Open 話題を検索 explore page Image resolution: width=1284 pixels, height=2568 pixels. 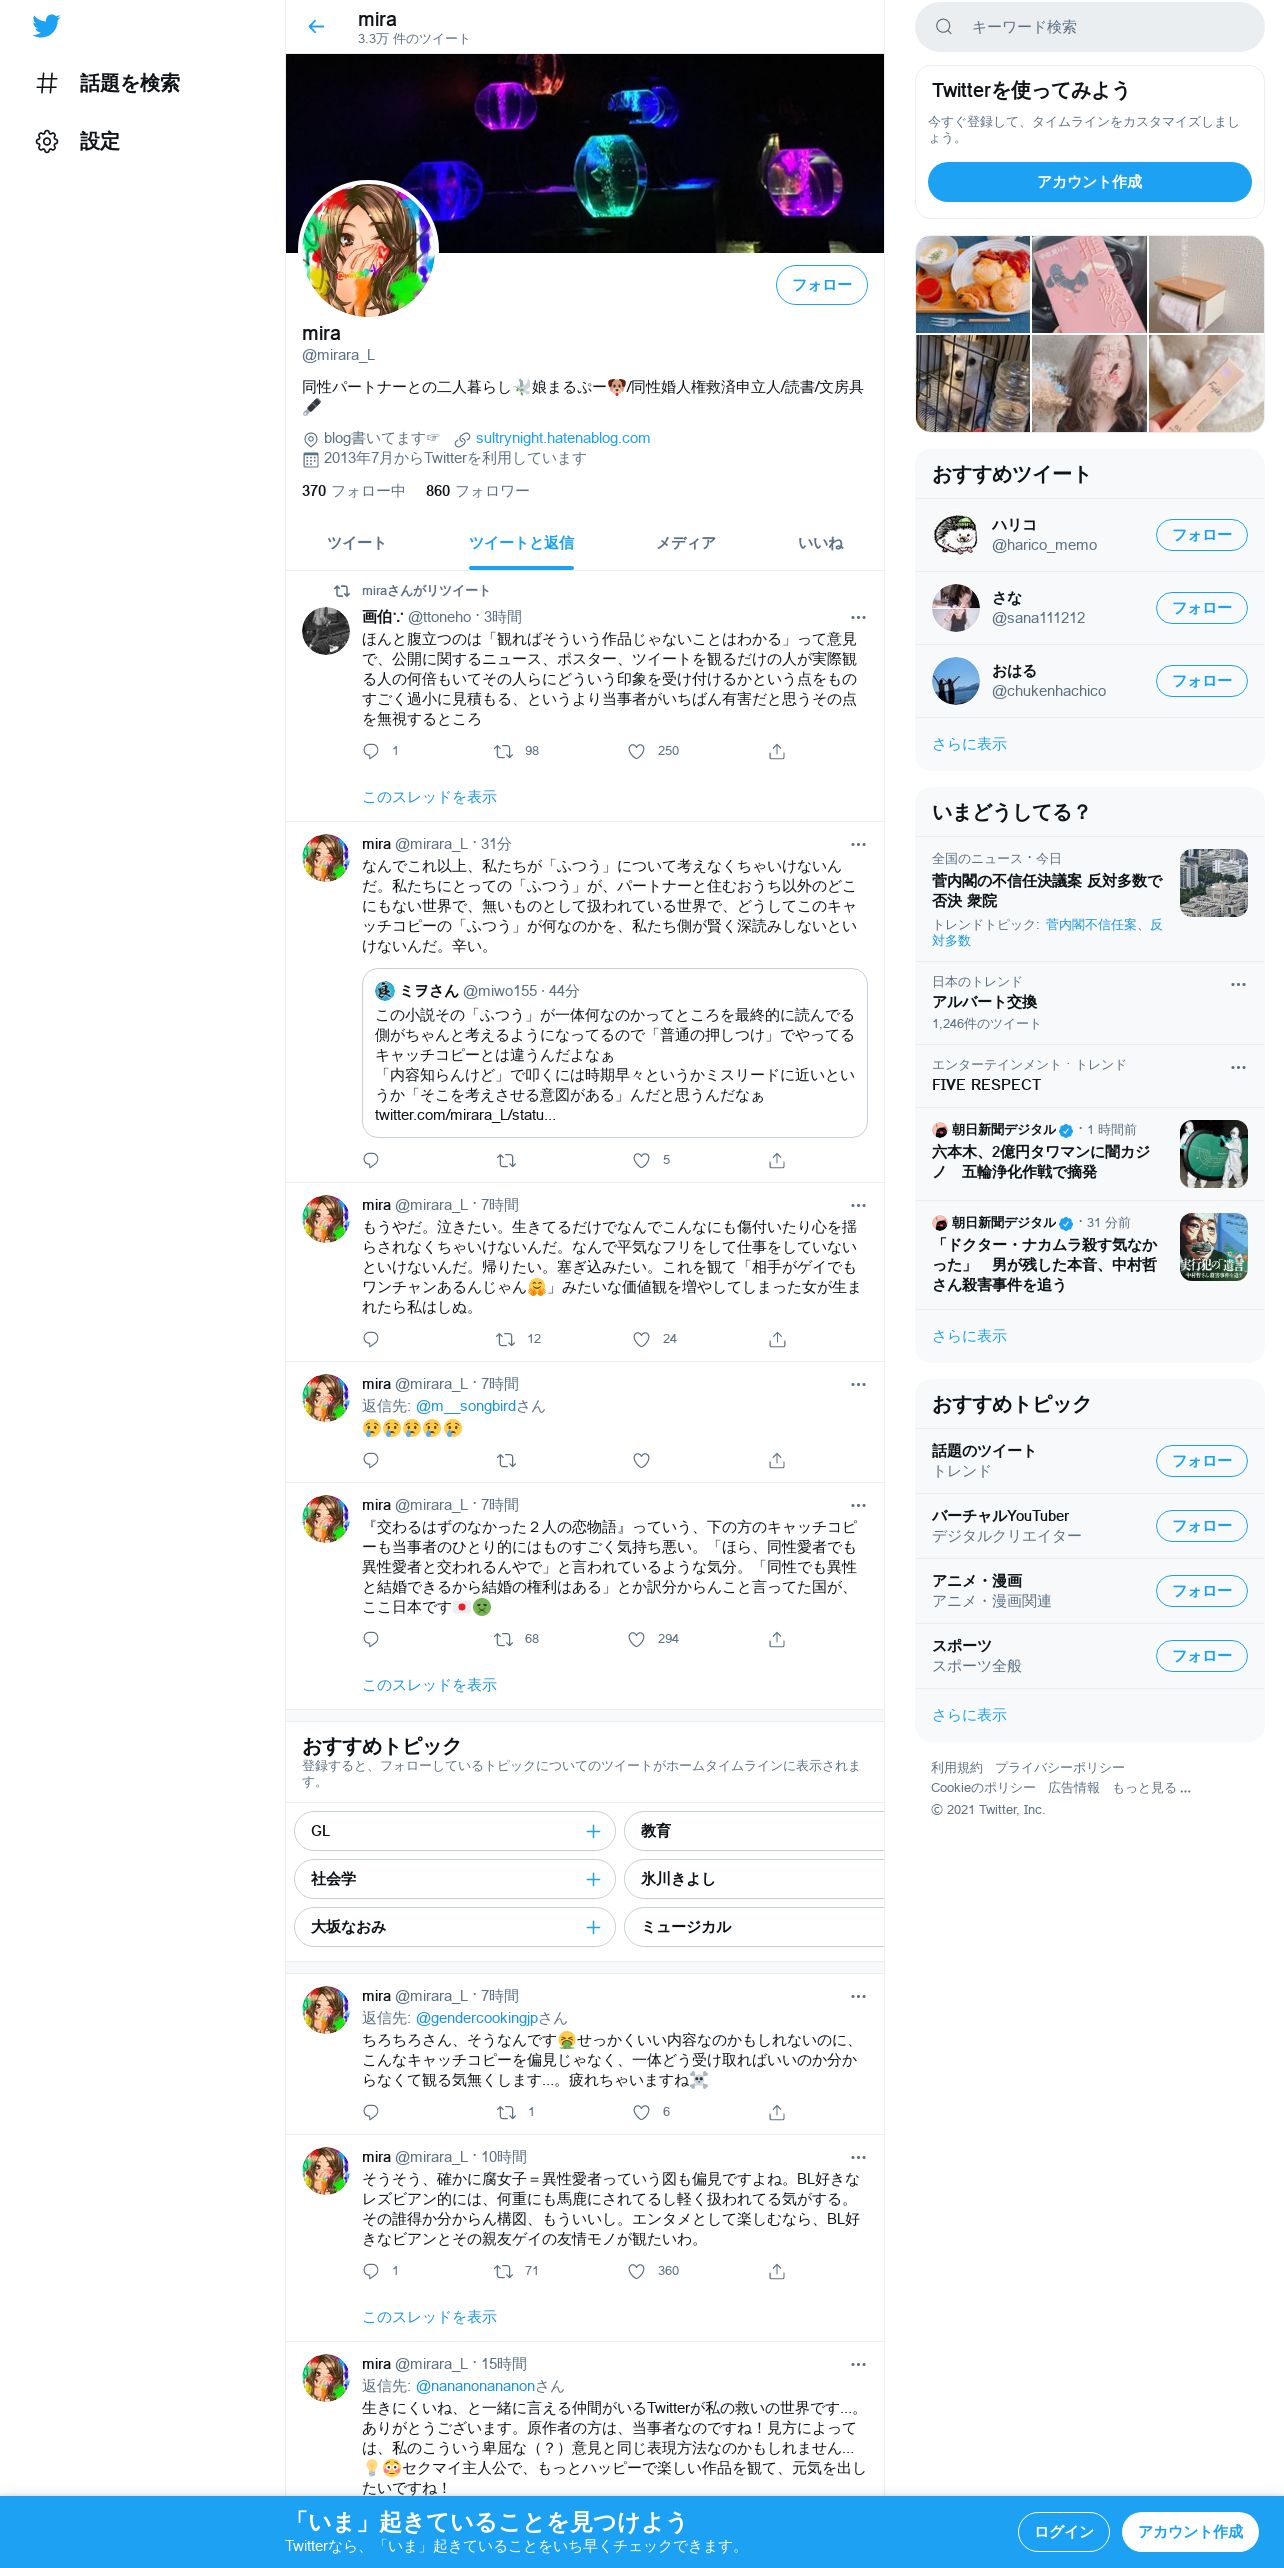pos(108,83)
